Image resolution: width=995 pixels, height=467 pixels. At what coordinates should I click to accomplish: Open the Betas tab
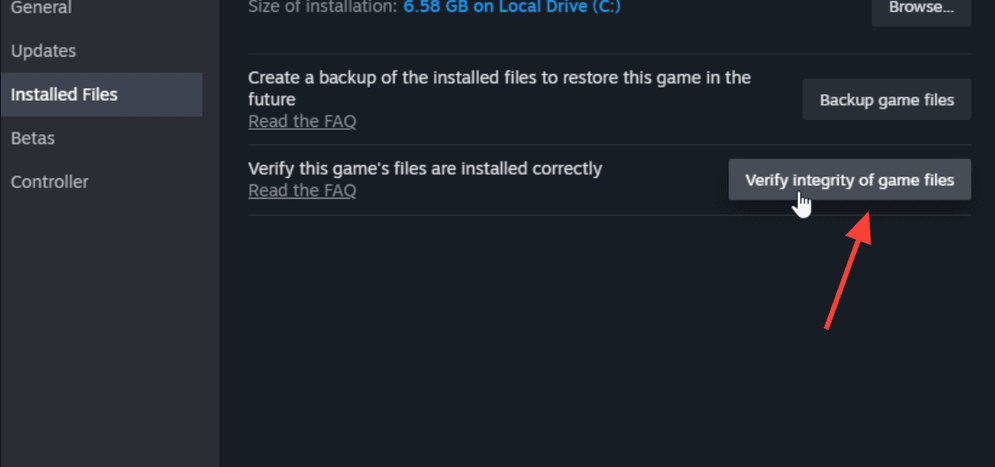[32, 138]
